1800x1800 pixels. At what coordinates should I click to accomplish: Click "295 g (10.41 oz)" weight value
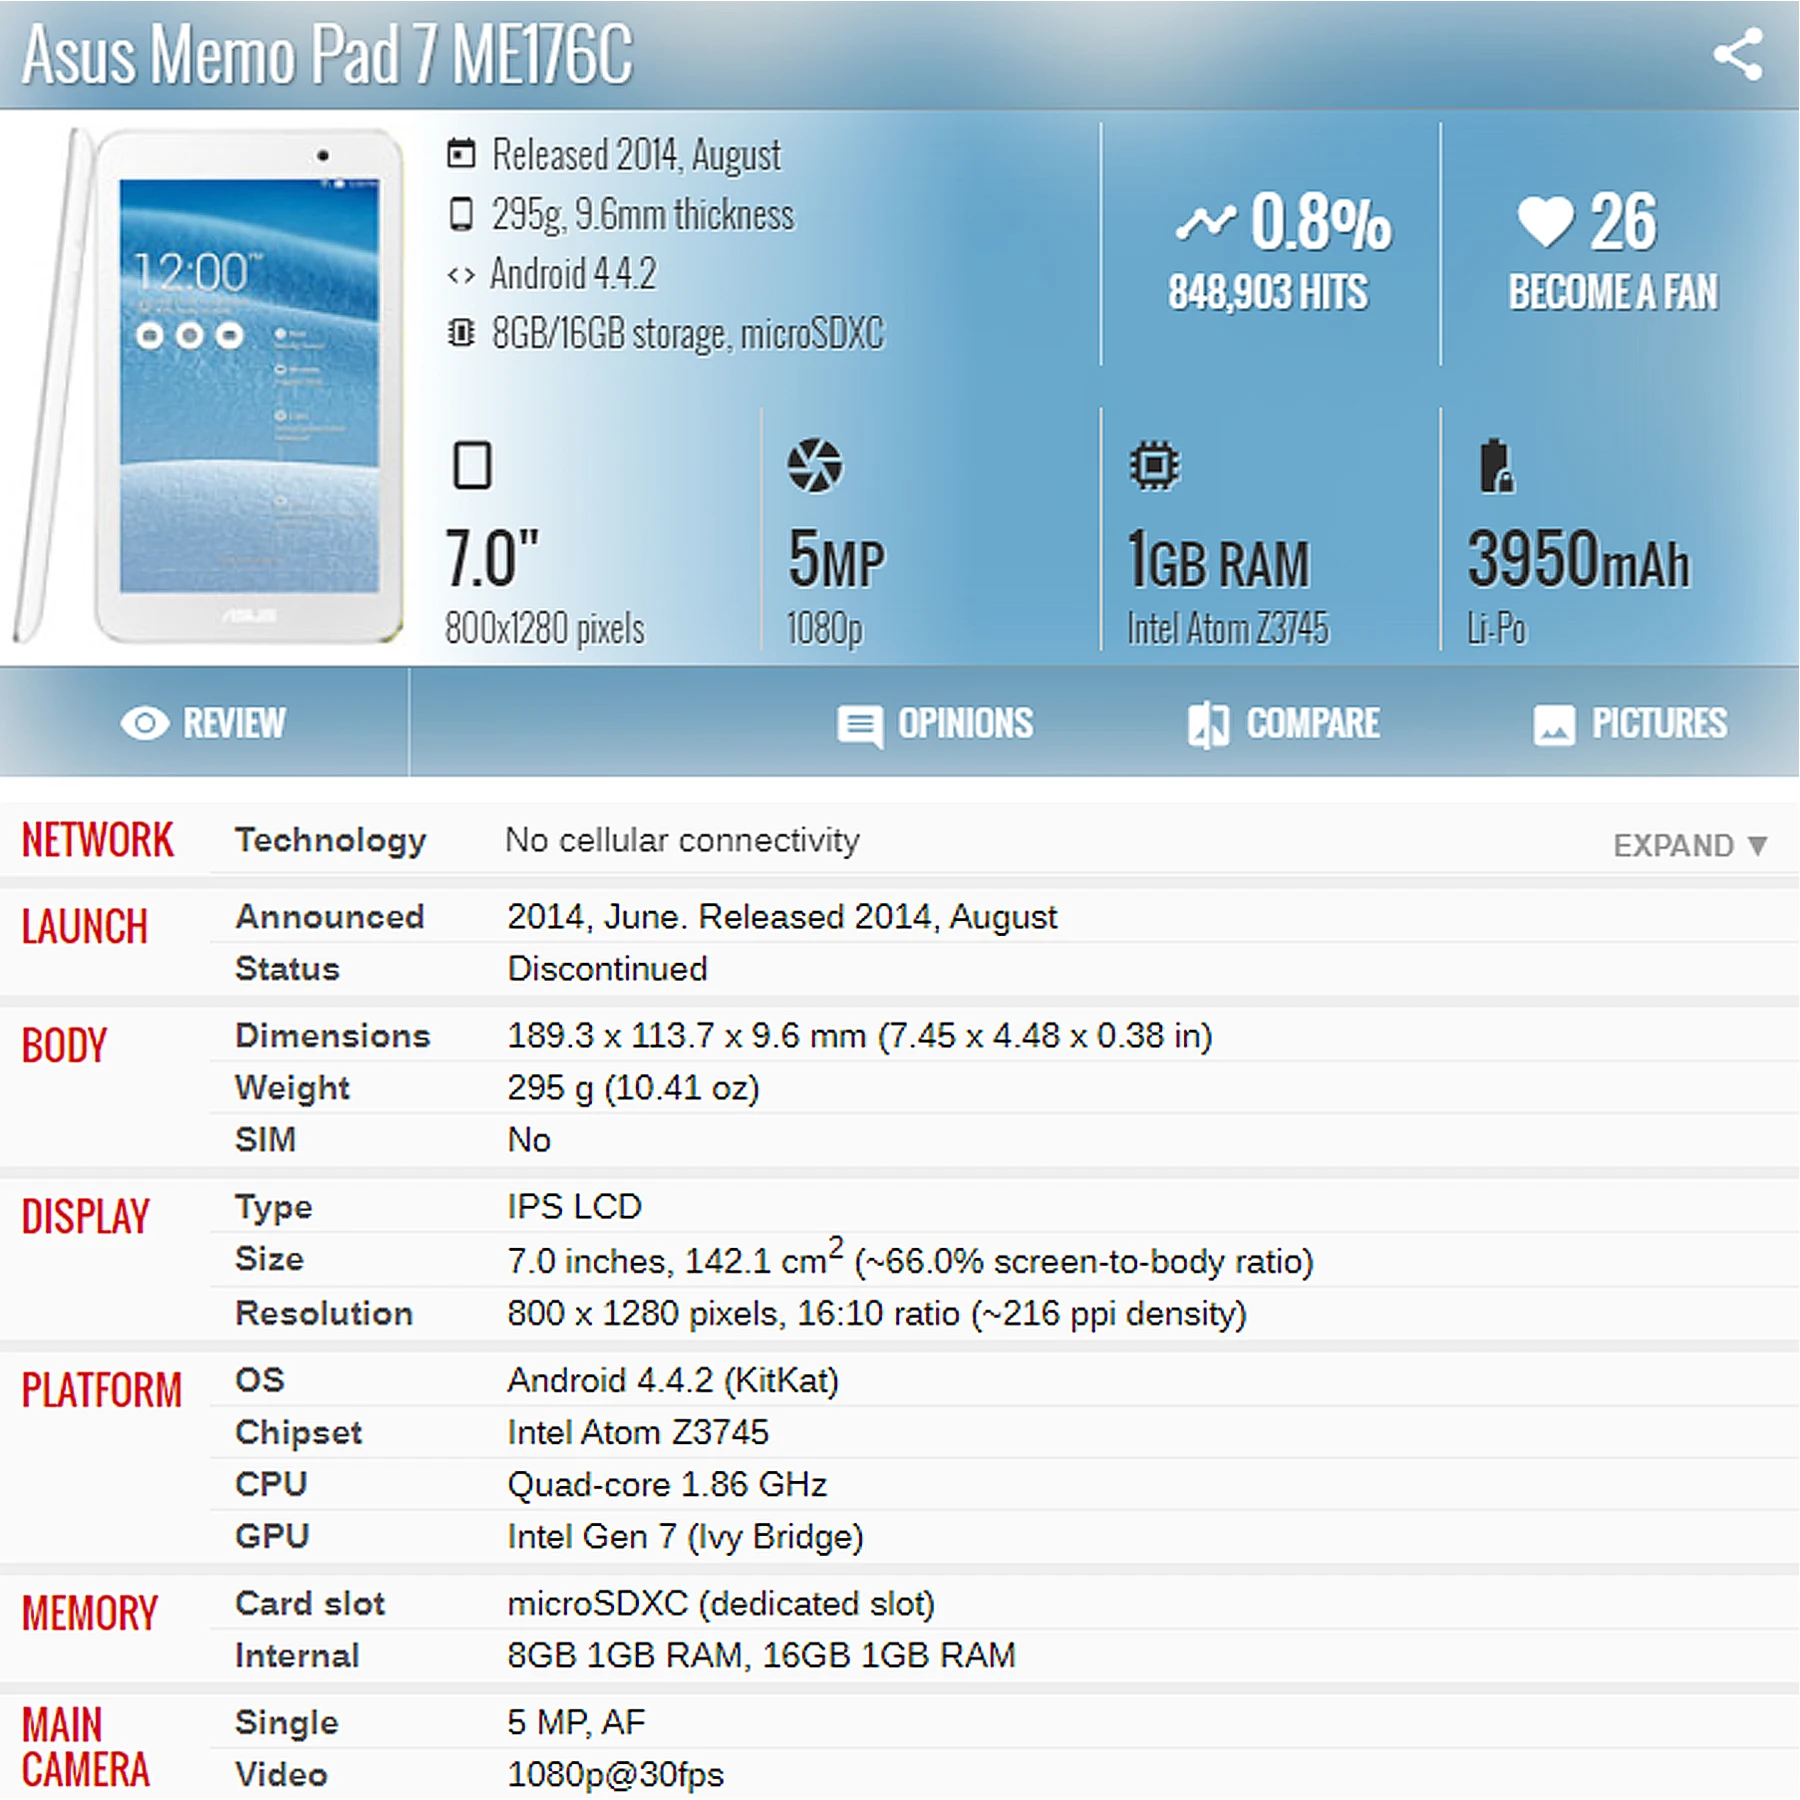[633, 1088]
